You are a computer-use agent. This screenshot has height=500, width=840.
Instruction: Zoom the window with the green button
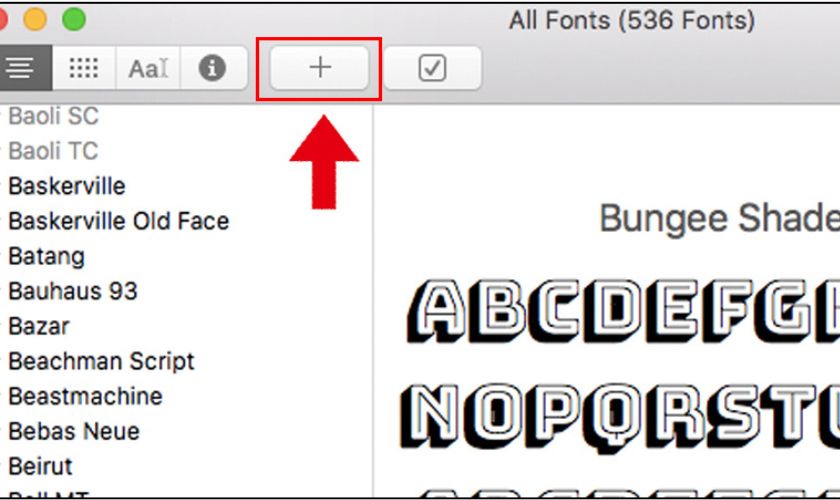(74, 19)
